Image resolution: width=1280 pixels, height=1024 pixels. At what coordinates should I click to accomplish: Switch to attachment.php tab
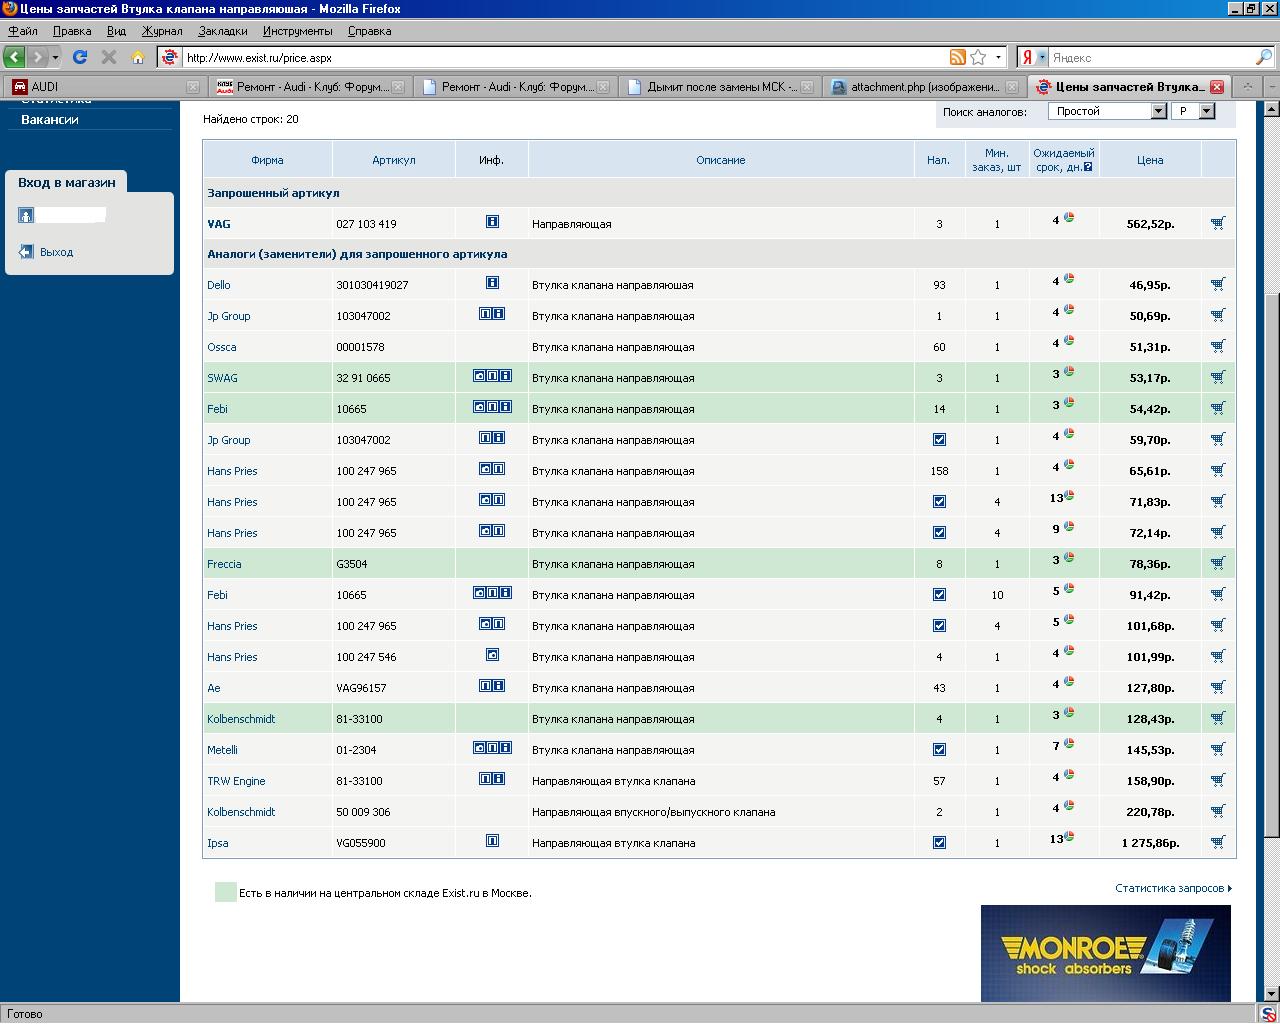pos(924,87)
